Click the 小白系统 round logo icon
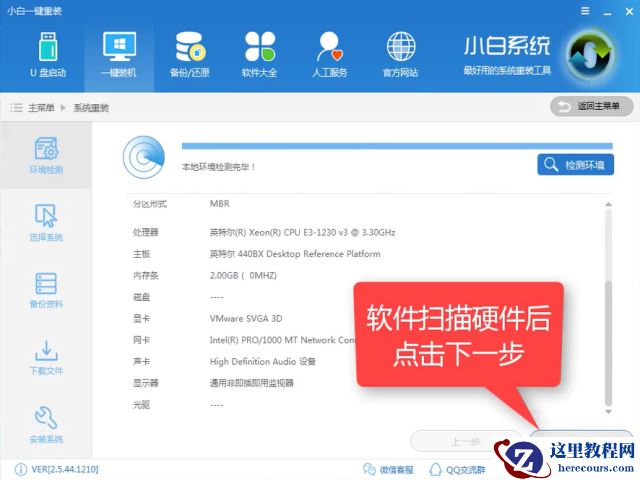 coord(590,55)
